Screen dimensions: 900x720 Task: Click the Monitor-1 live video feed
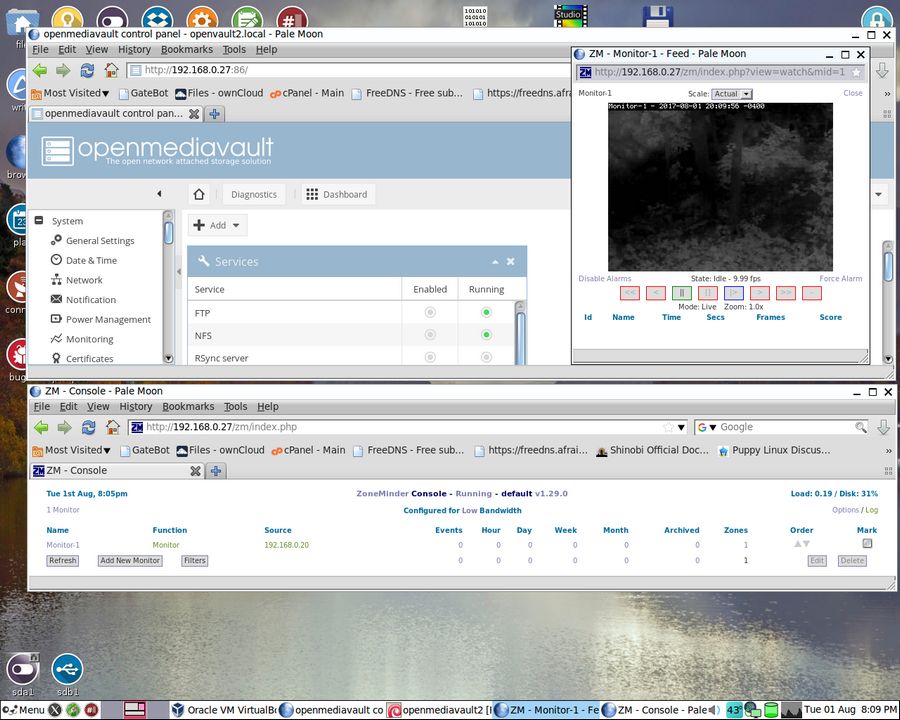(720, 187)
